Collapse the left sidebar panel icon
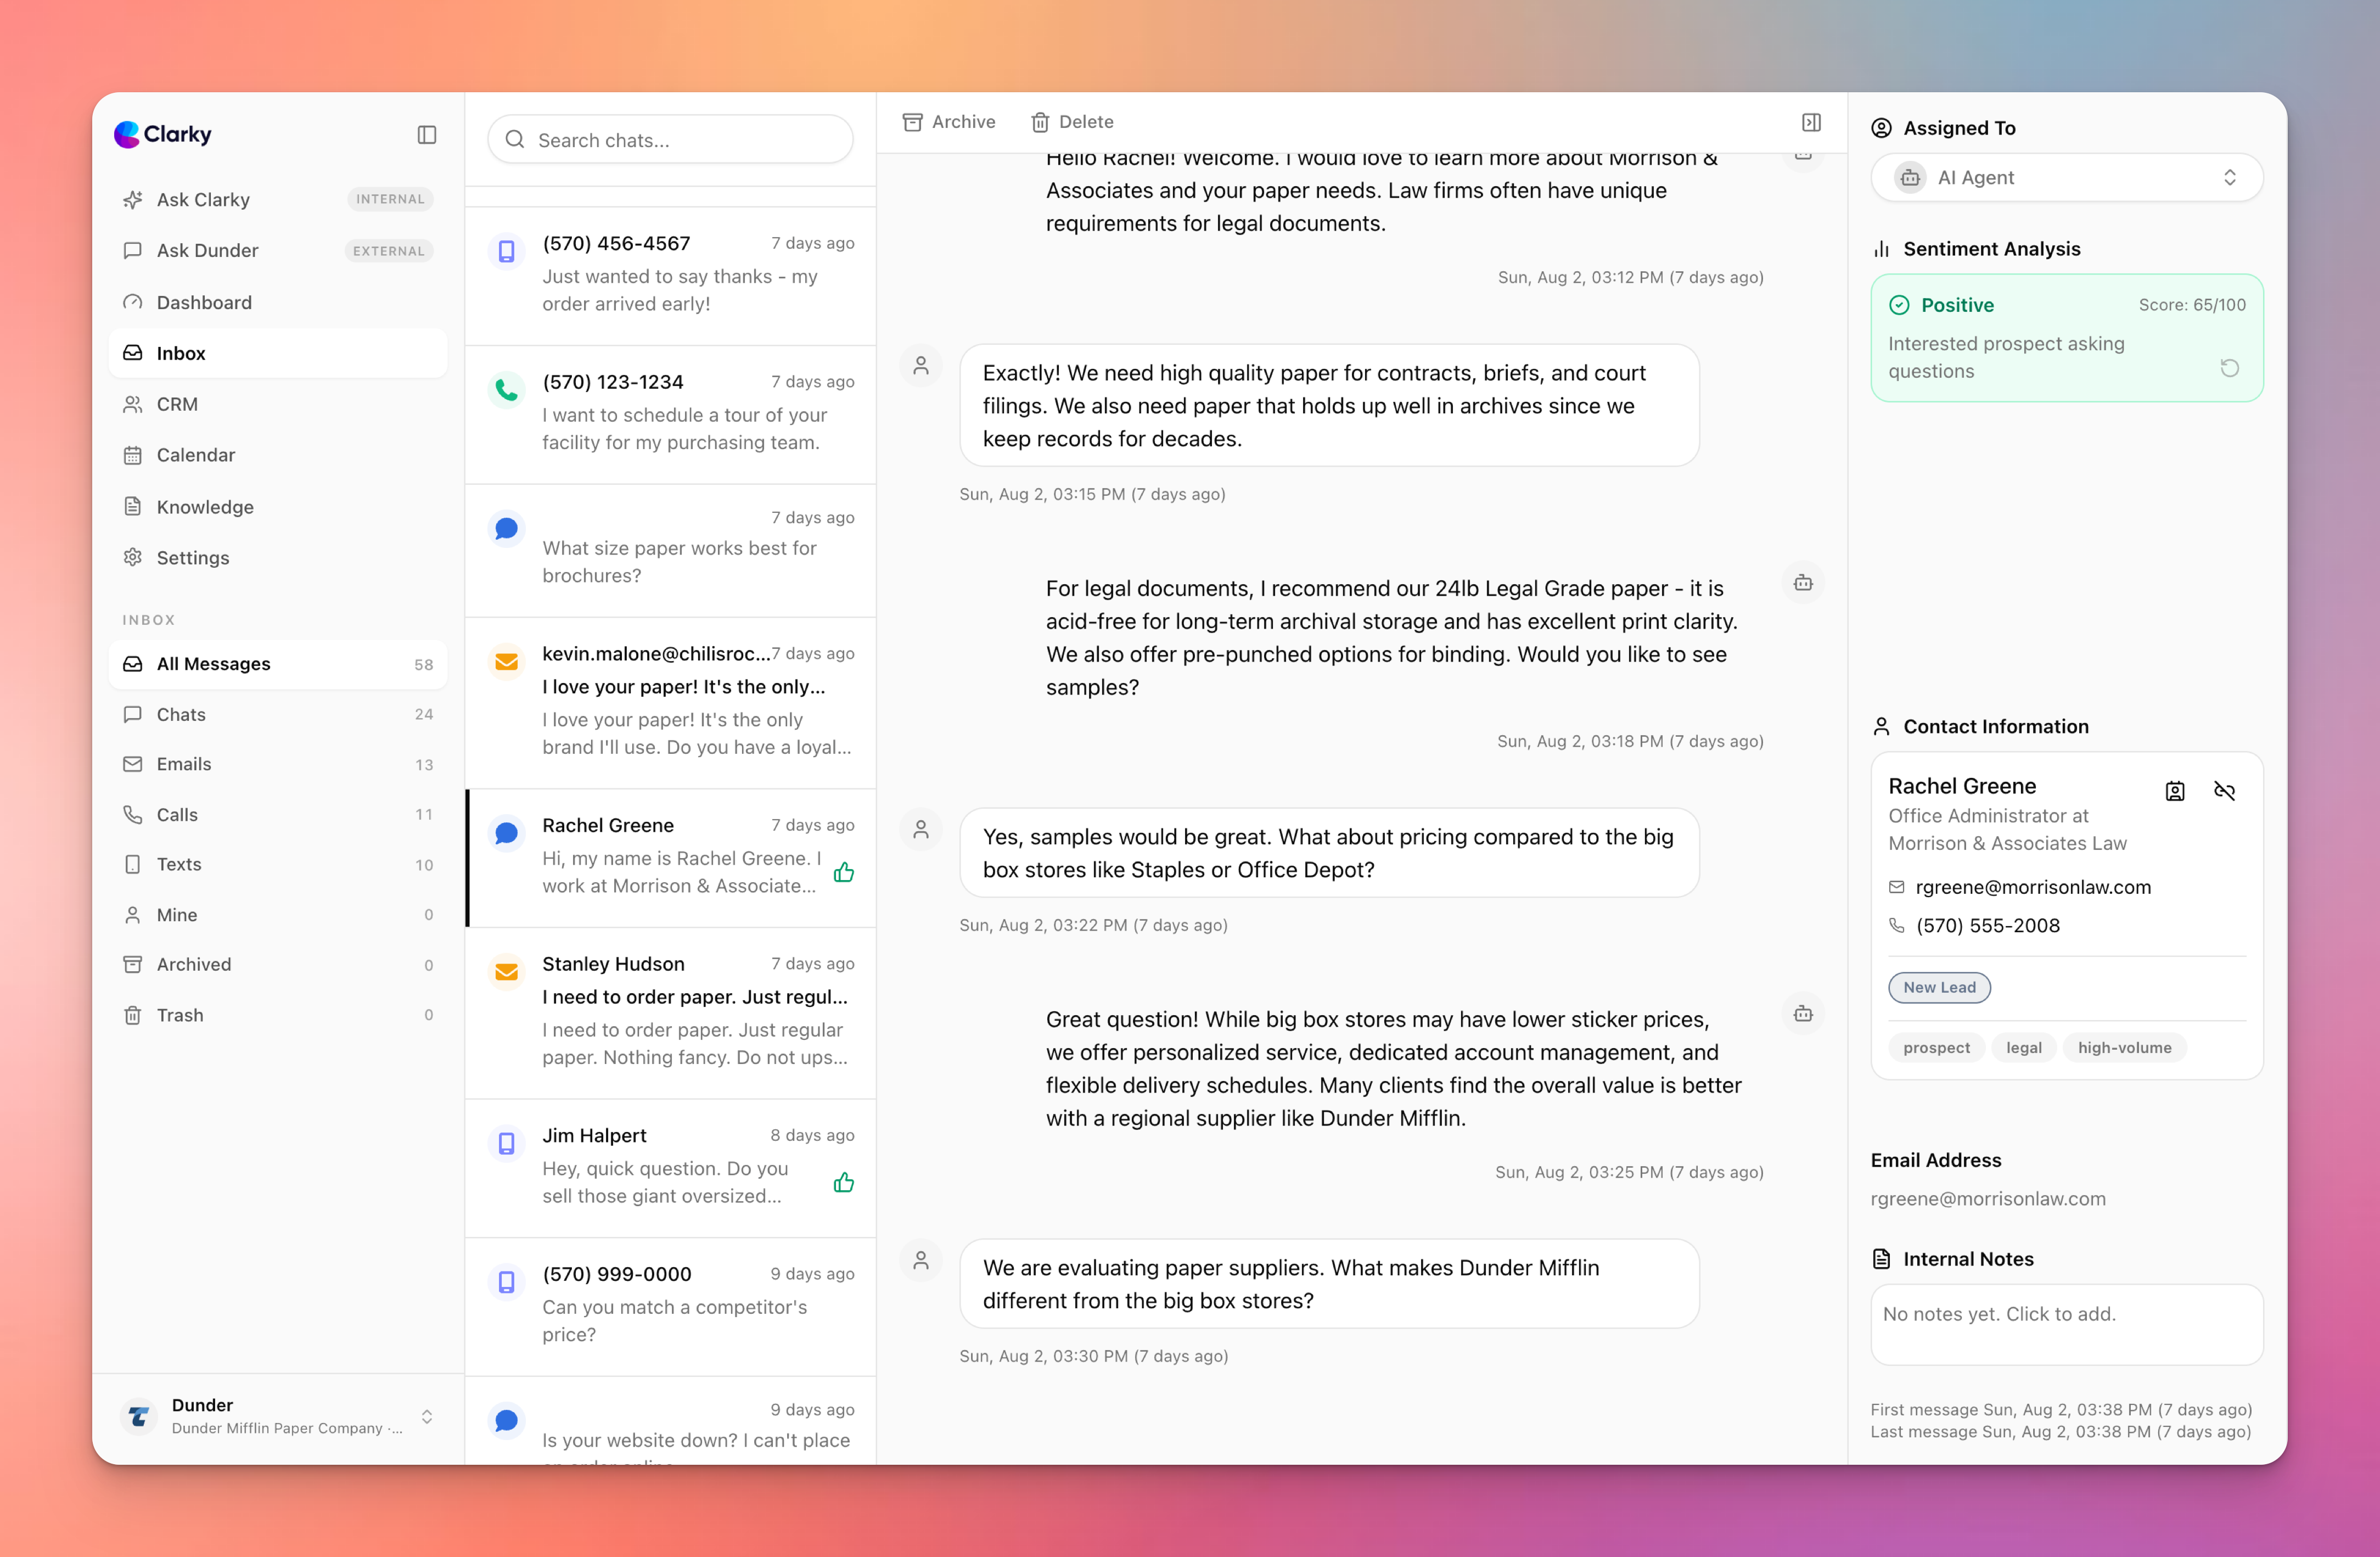Screen dimensions: 2380x1557 click(x=427, y=135)
